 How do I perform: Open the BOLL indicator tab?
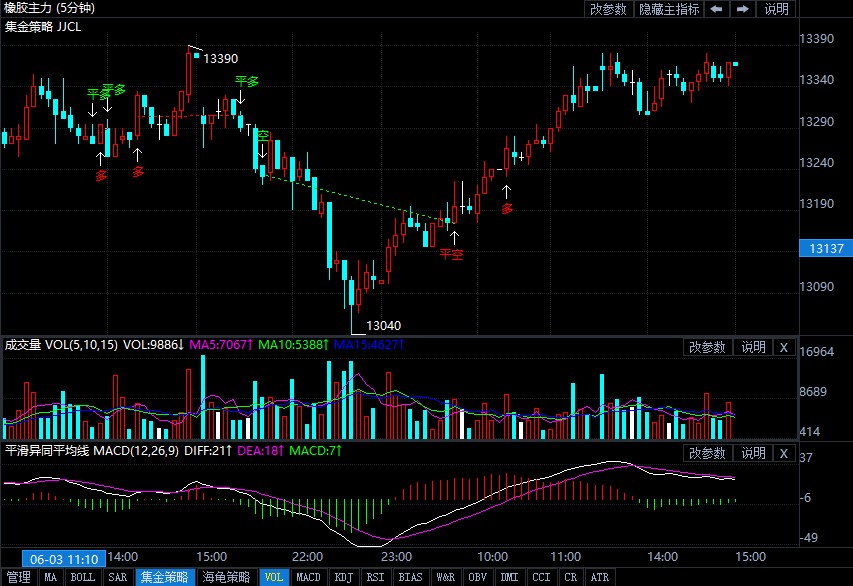tap(83, 577)
